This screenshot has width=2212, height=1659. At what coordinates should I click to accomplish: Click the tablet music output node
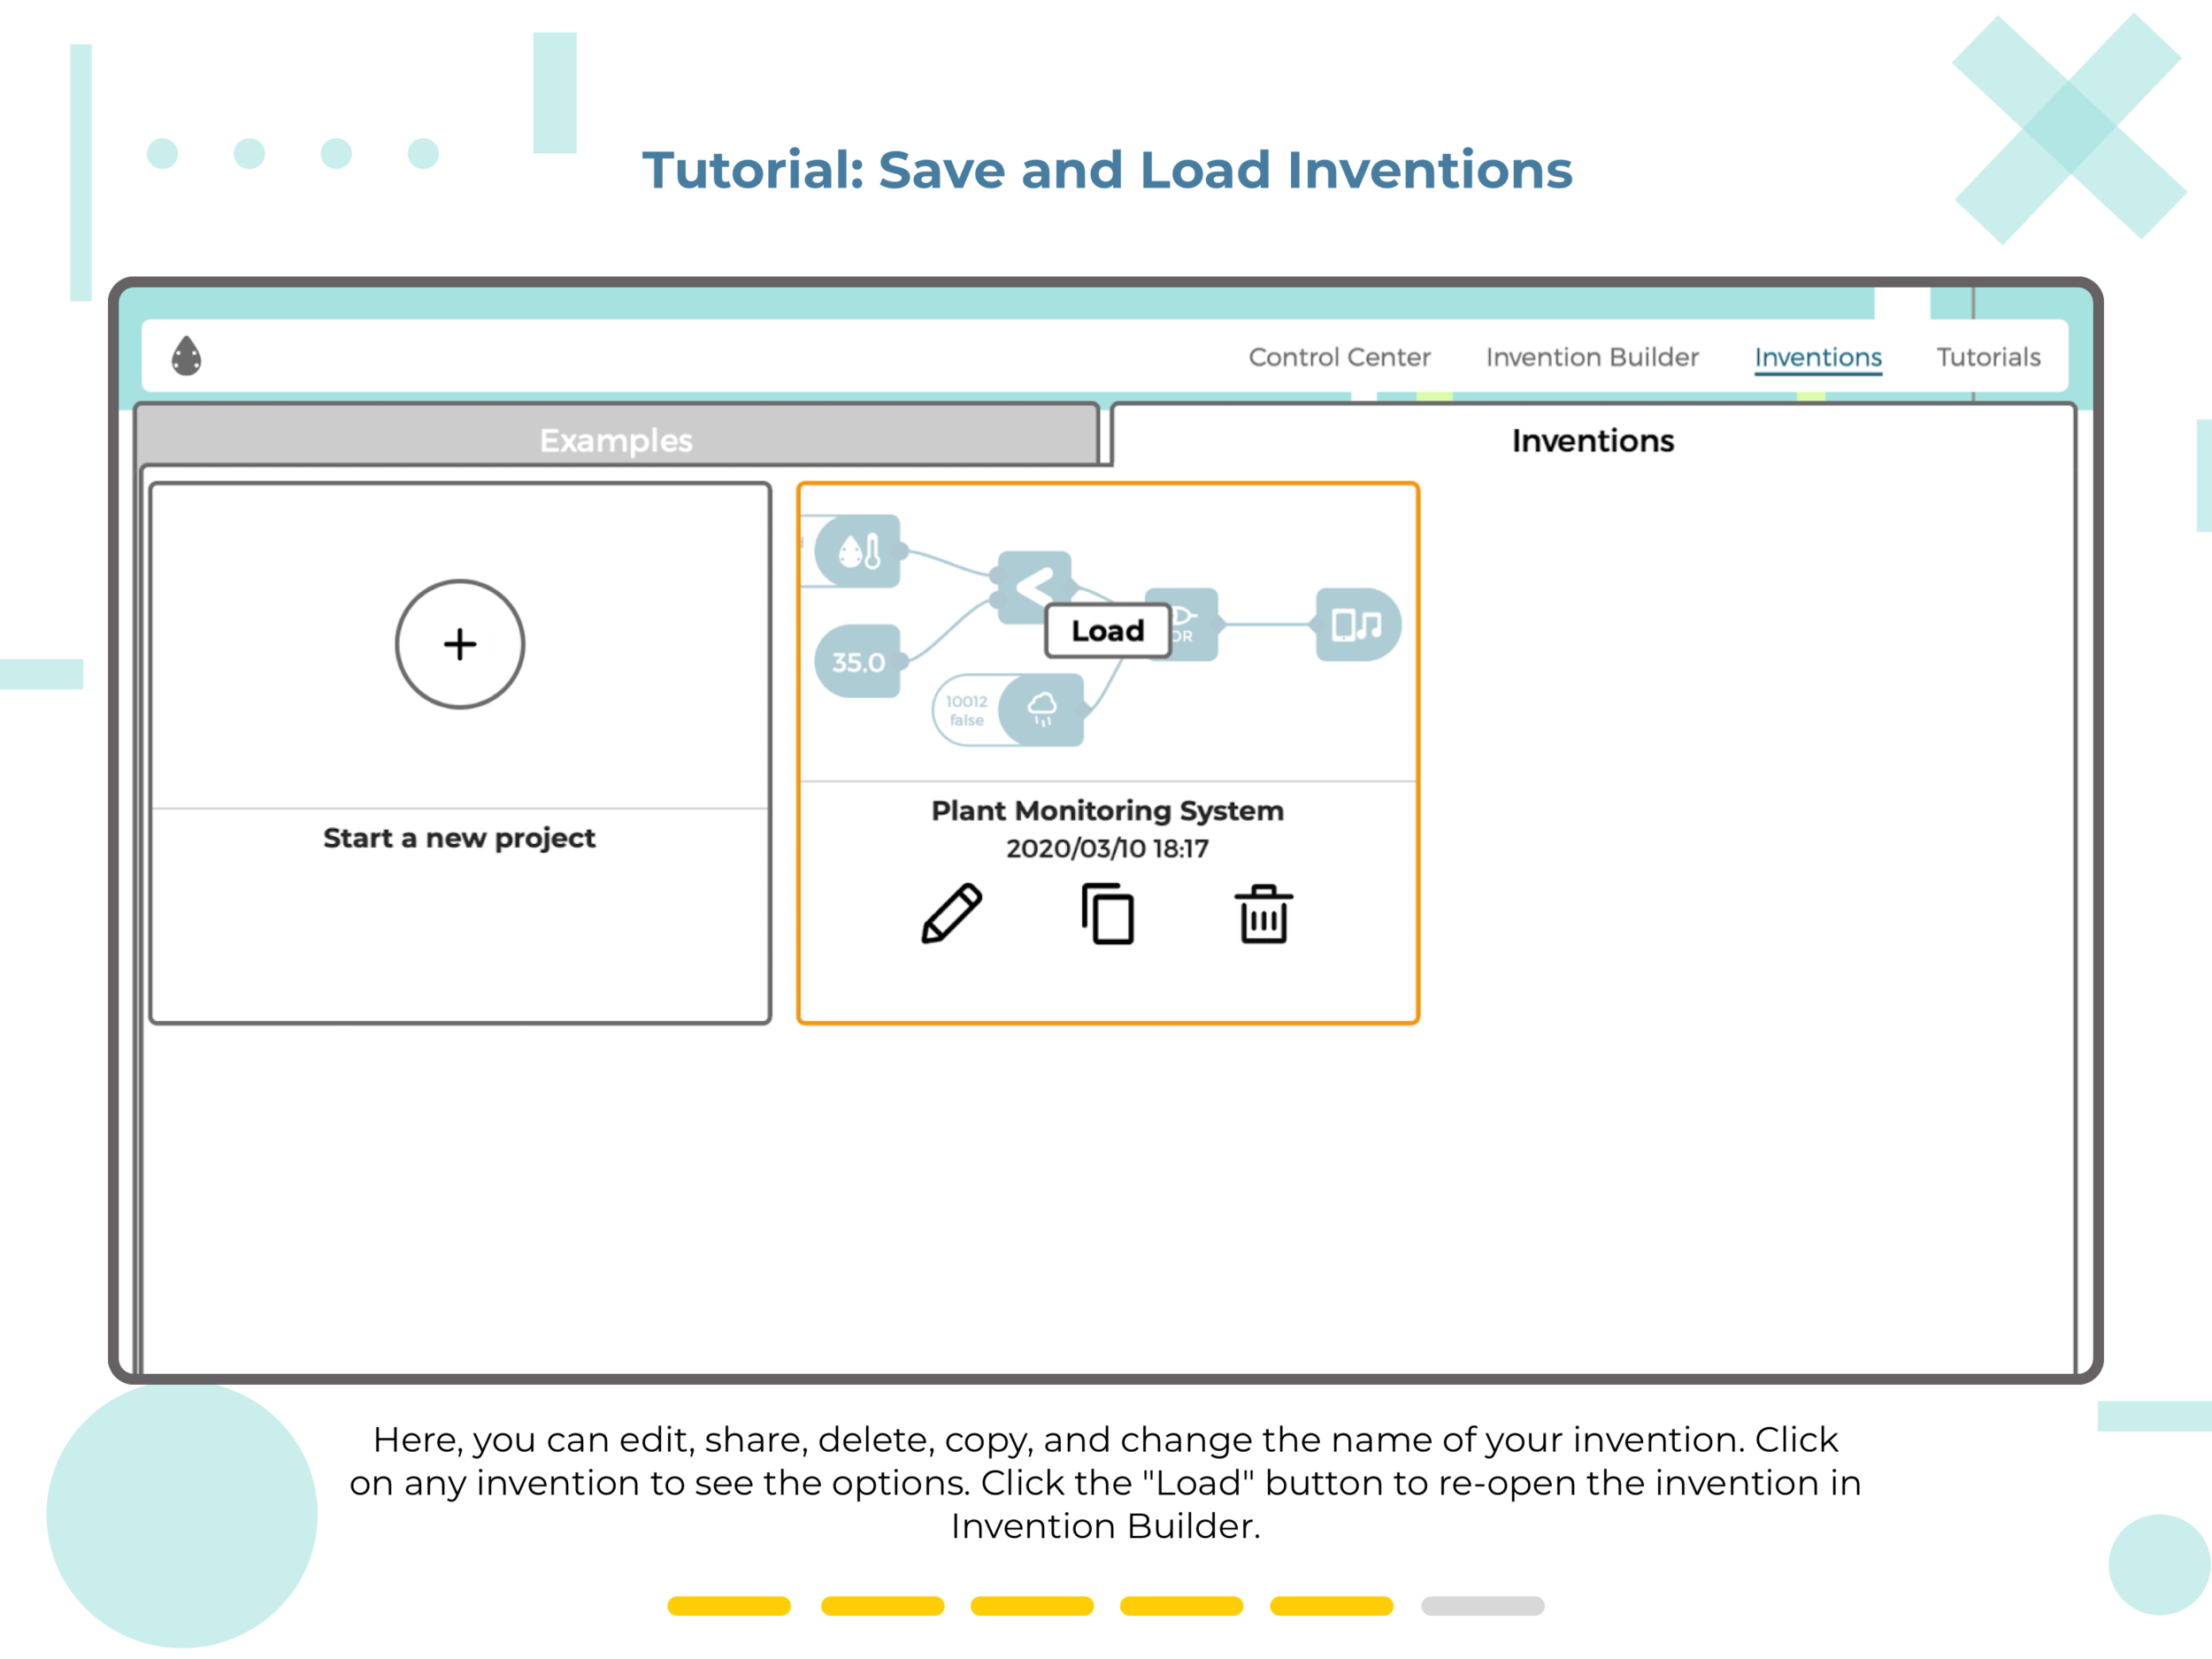1357,625
